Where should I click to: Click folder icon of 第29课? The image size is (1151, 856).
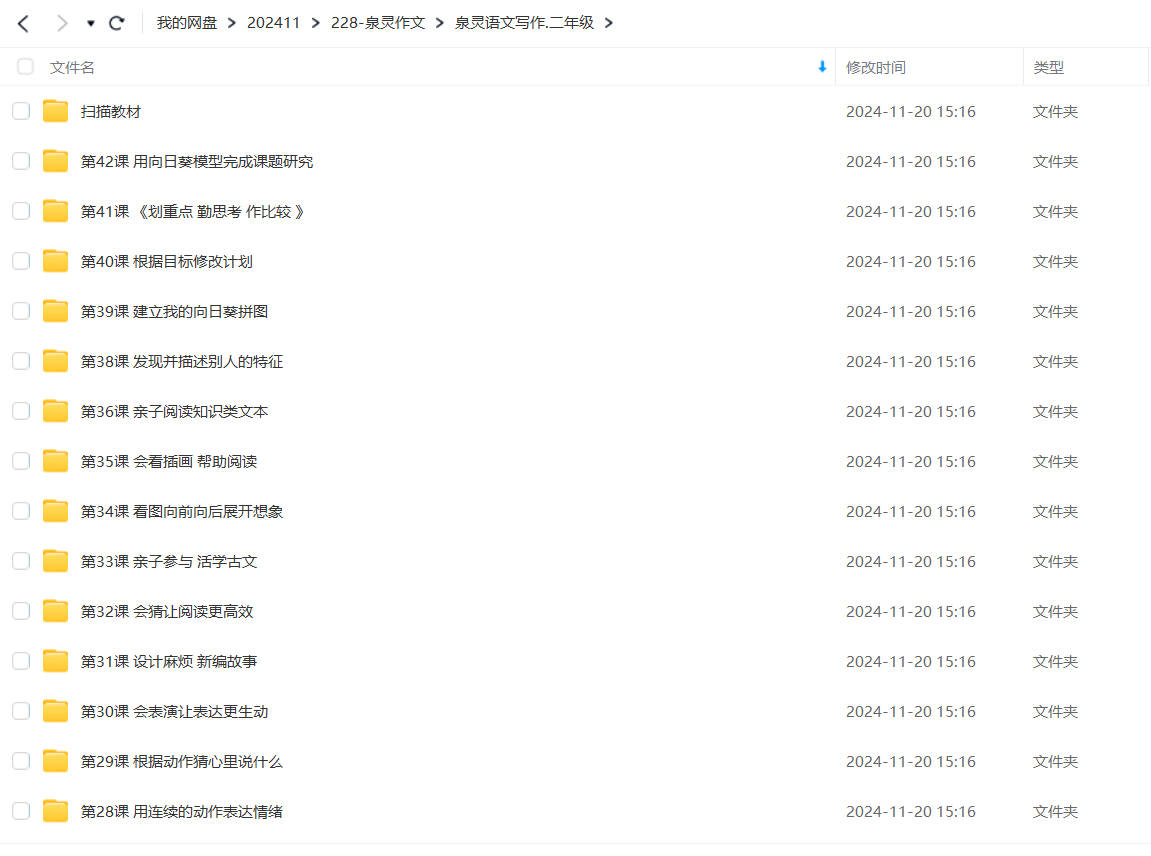click(55, 761)
